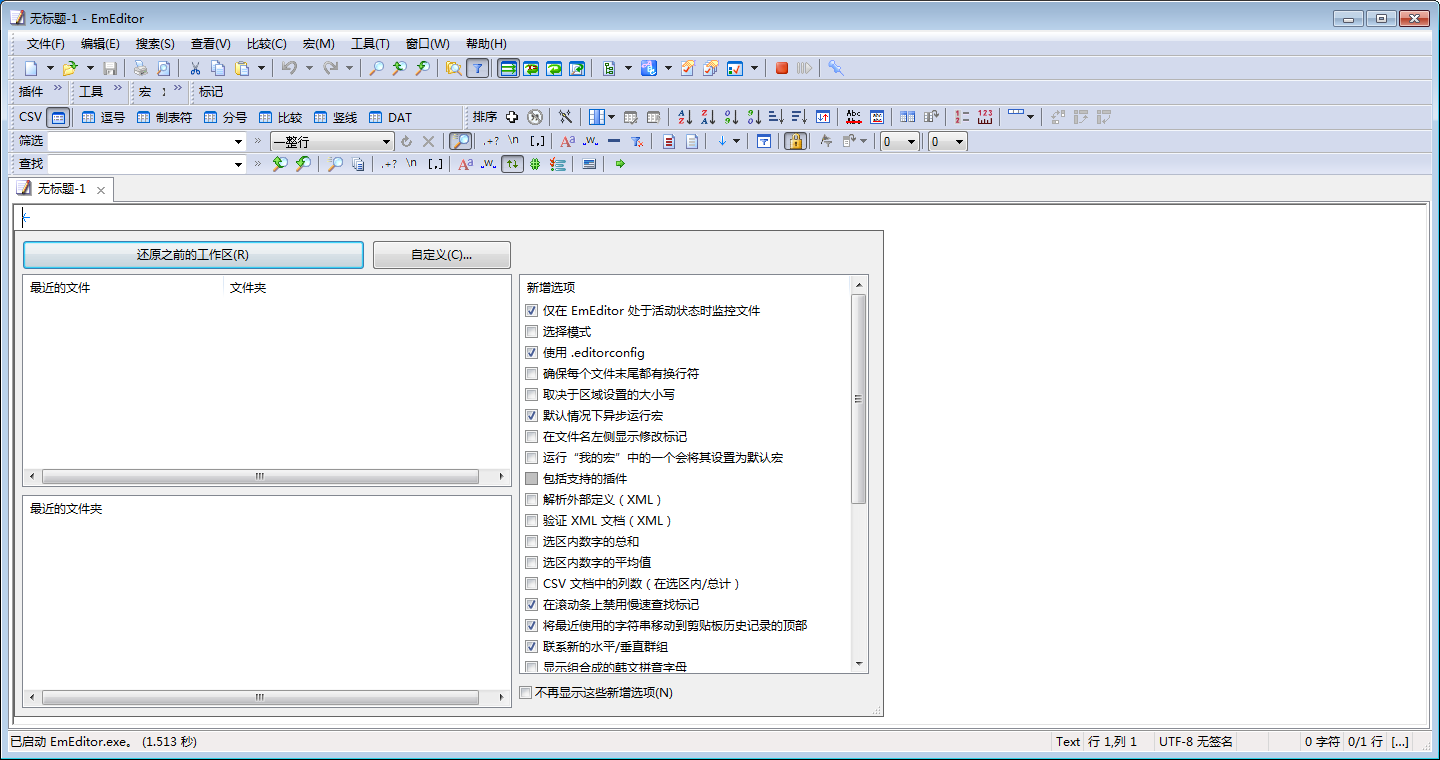Open the 一整行 column dropdown
The height and width of the screenshot is (760, 1440).
[x=386, y=142]
